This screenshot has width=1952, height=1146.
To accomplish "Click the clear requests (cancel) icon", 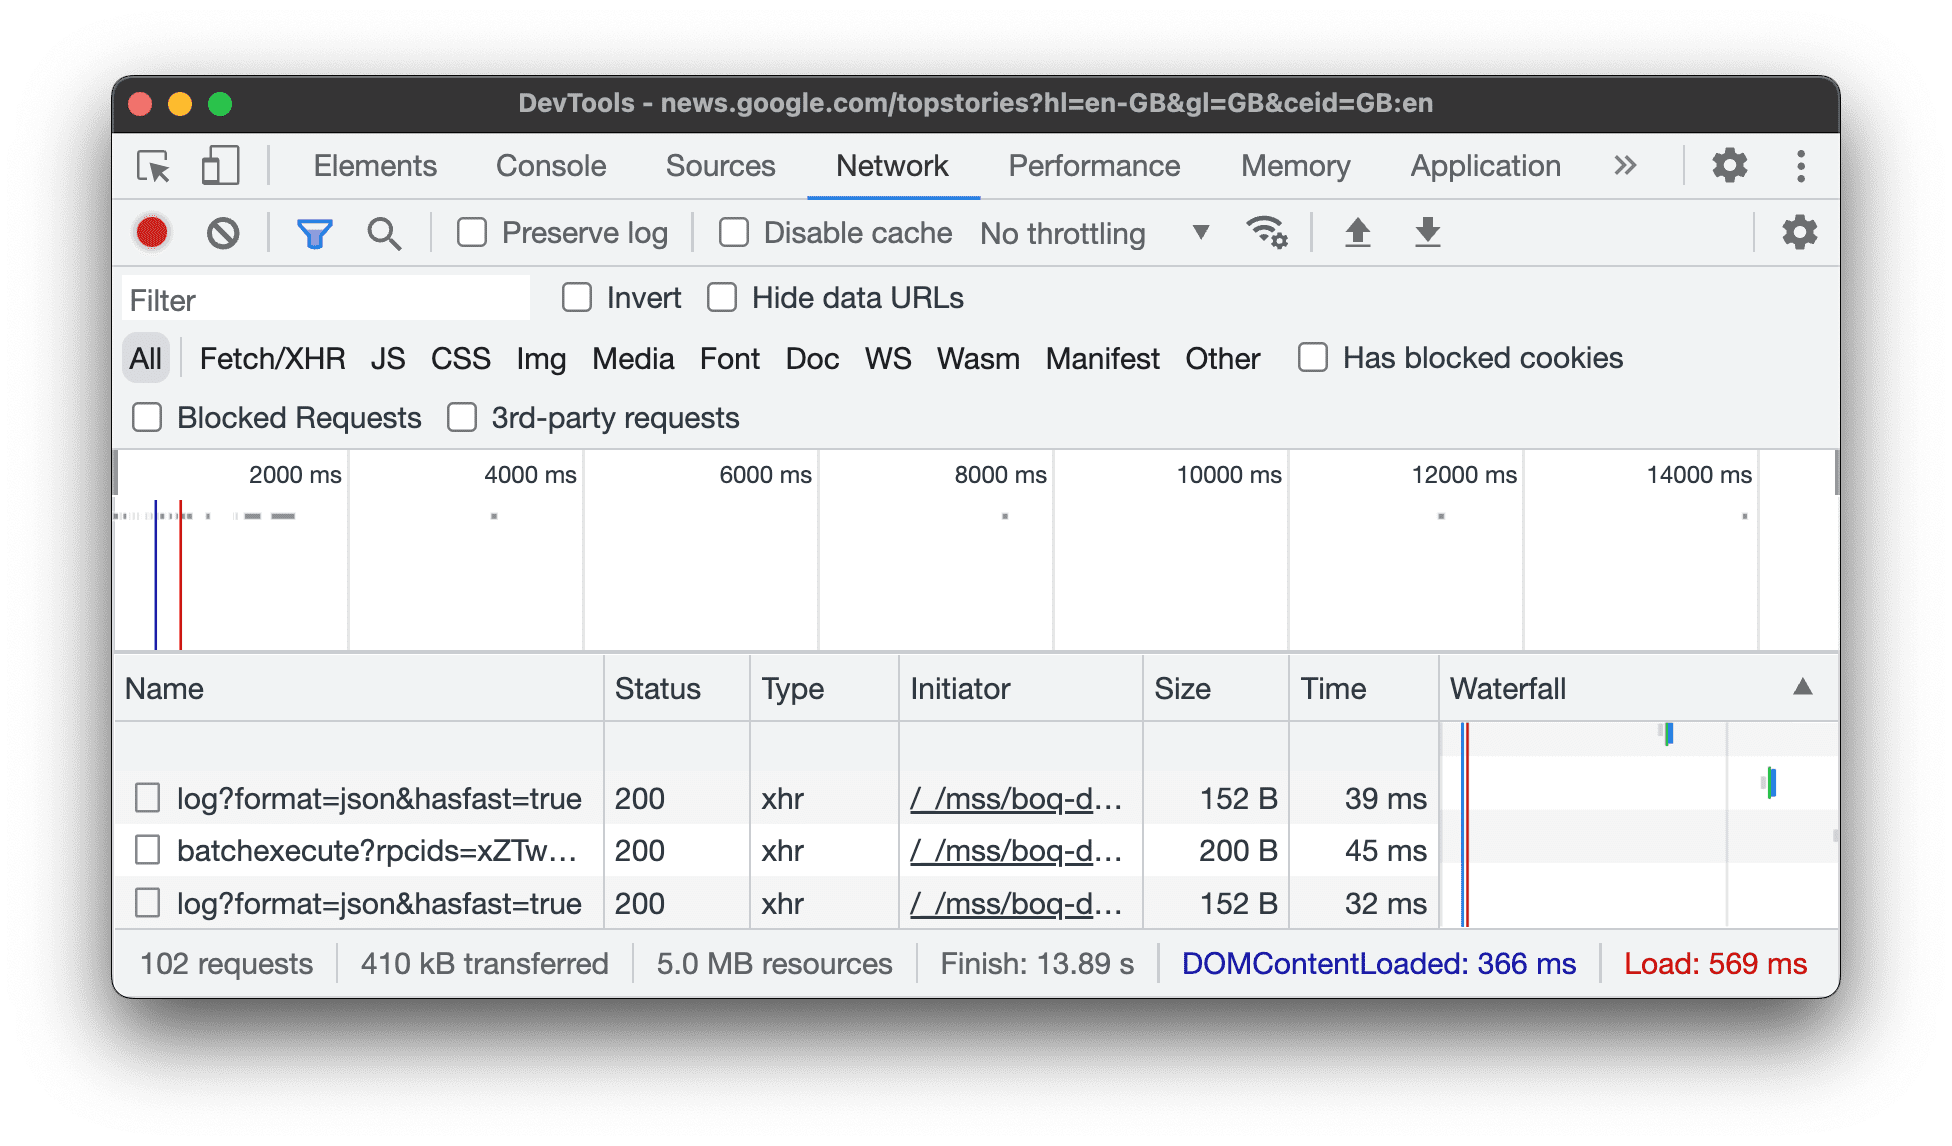I will pyautogui.click(x=220, y=232).
